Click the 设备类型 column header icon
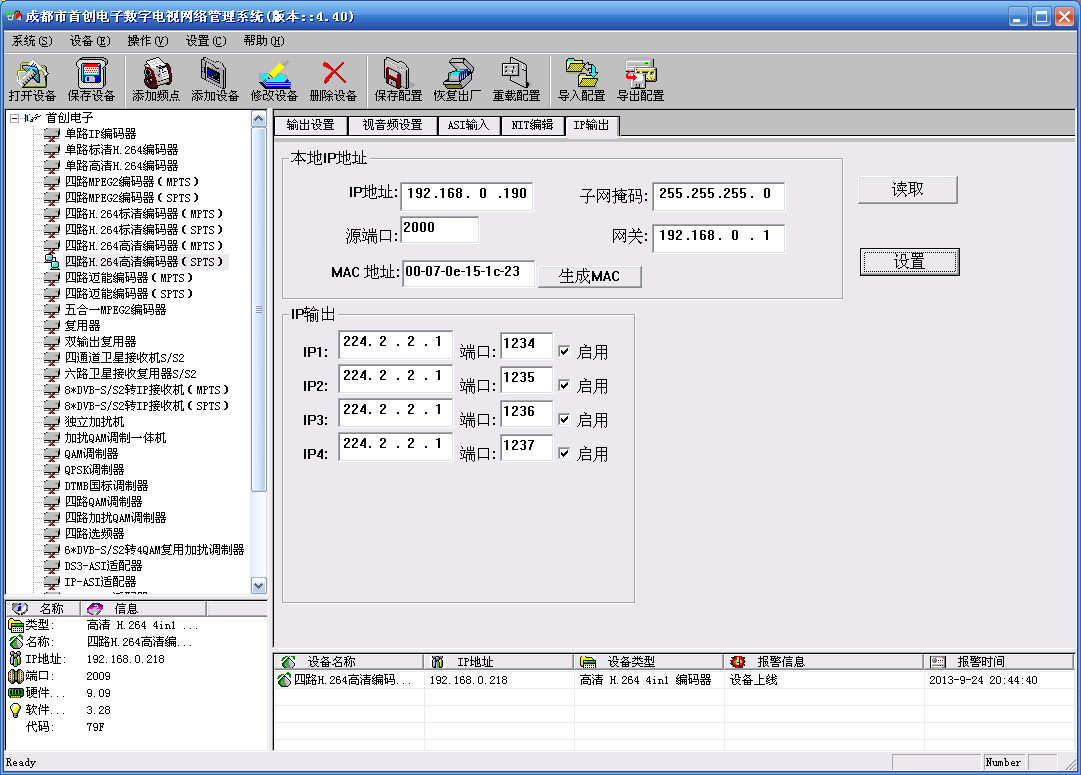The image size is (1081, 775). (588, 662)
